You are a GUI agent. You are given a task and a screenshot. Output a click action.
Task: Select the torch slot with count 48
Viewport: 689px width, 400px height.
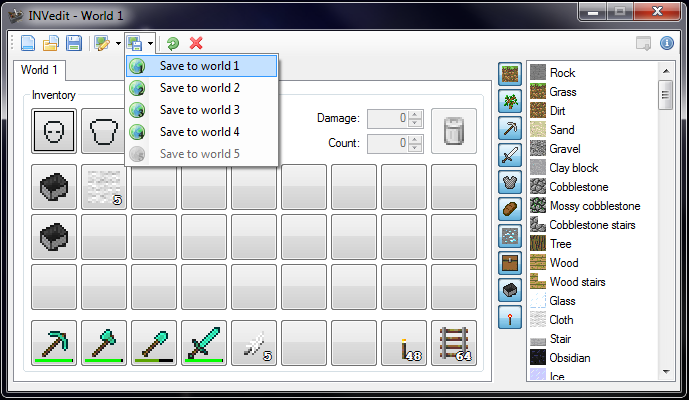click(x=404, y=343)
